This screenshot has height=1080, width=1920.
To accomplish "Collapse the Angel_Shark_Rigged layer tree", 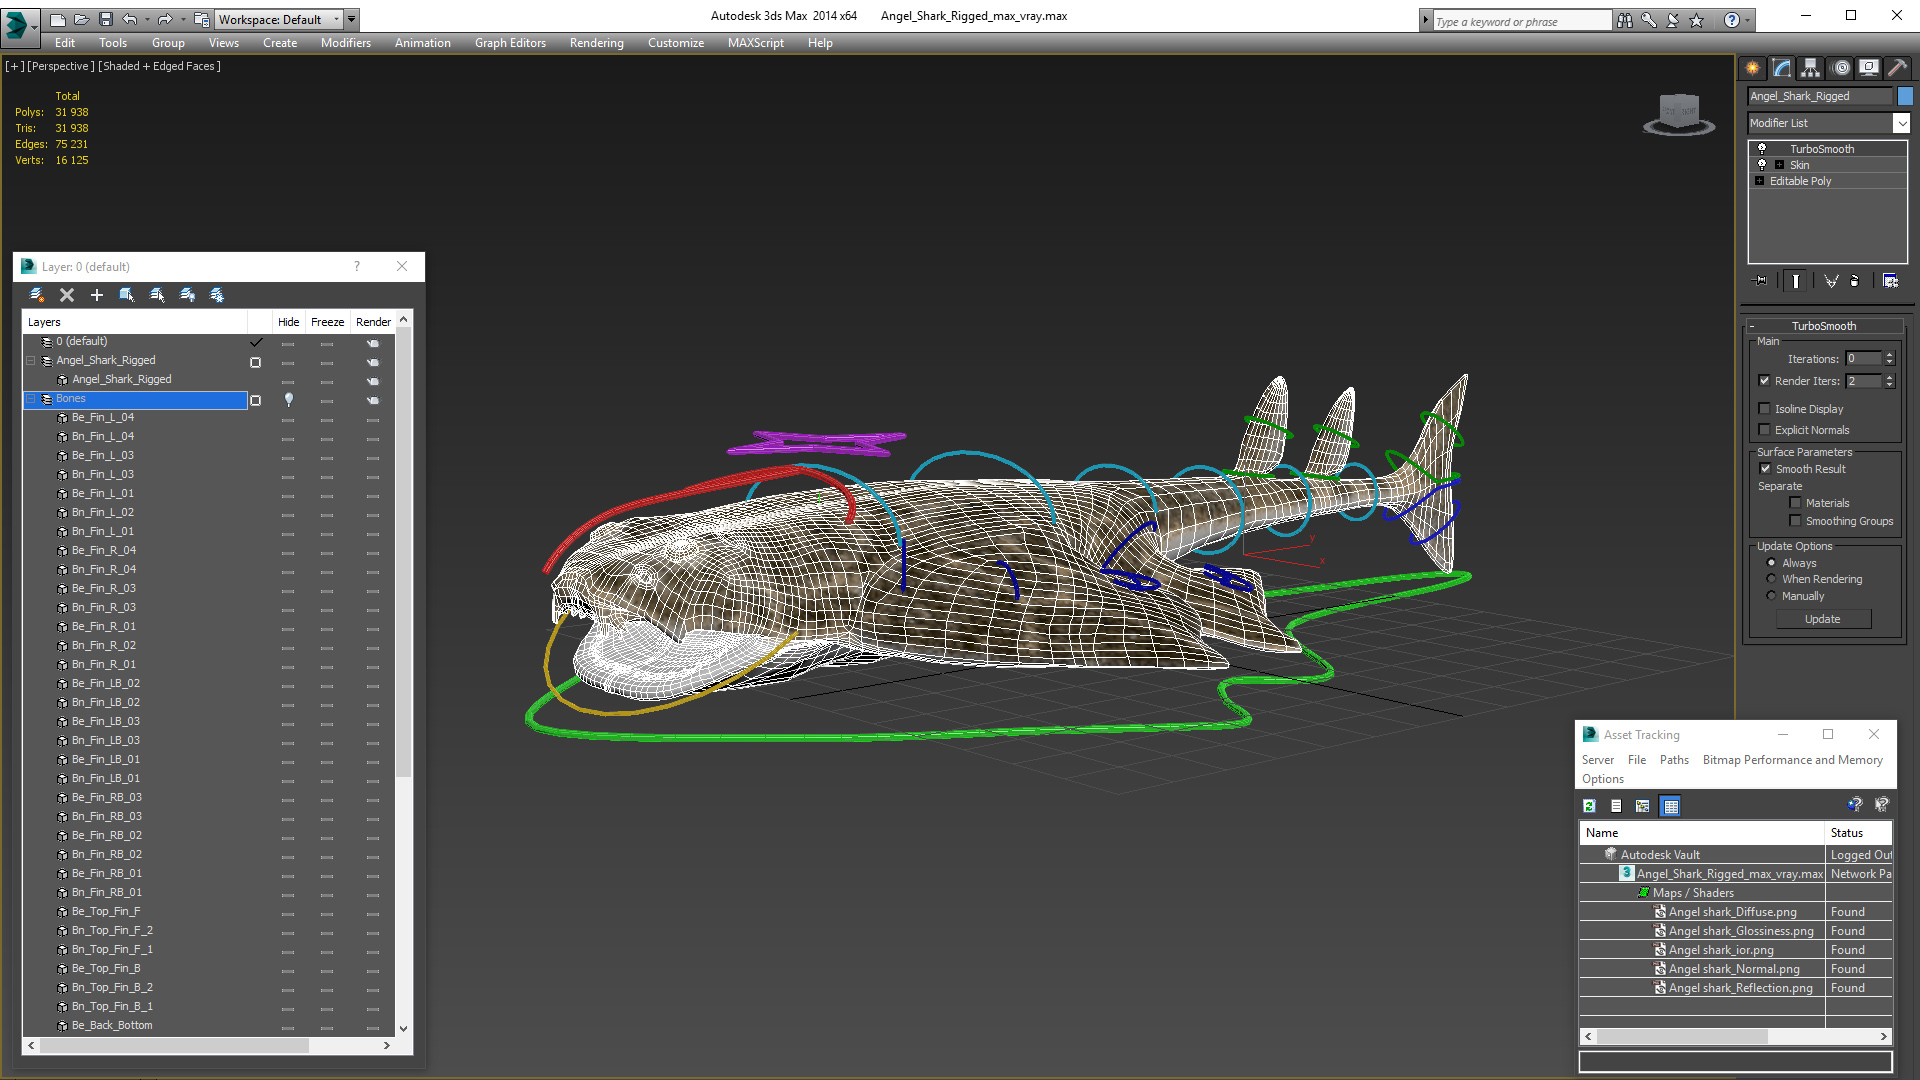I will pyautogui.click(x=30, y=361).
